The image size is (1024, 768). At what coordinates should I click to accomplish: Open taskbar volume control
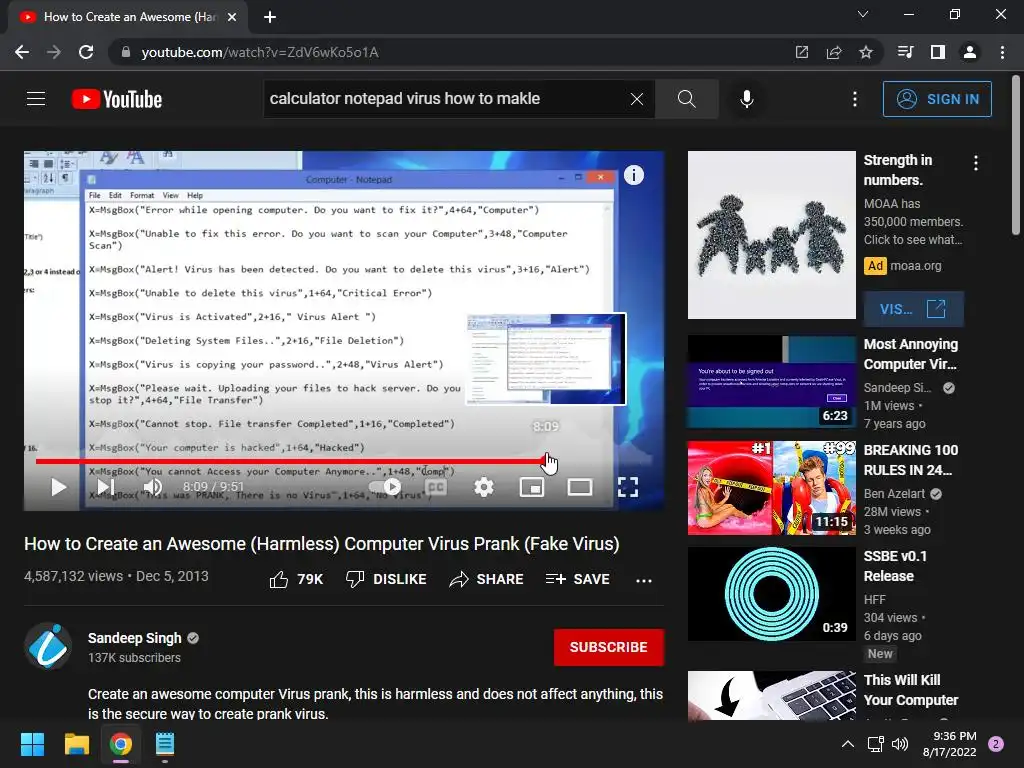tap(900, 744)
